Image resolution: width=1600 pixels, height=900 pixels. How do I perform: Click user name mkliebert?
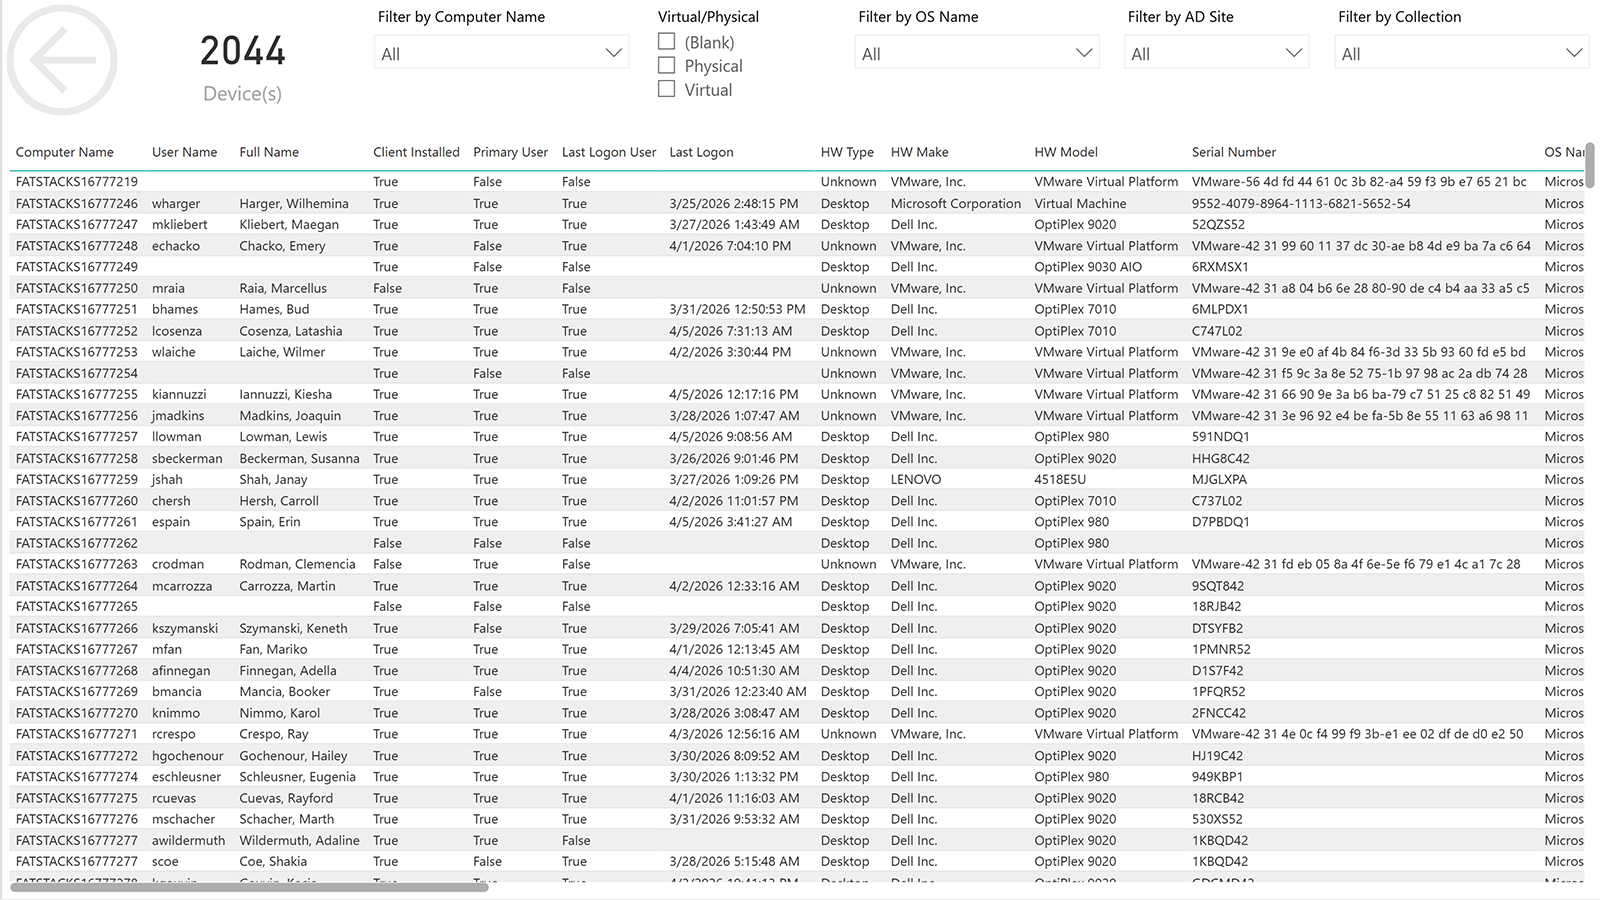click(180, 224)
